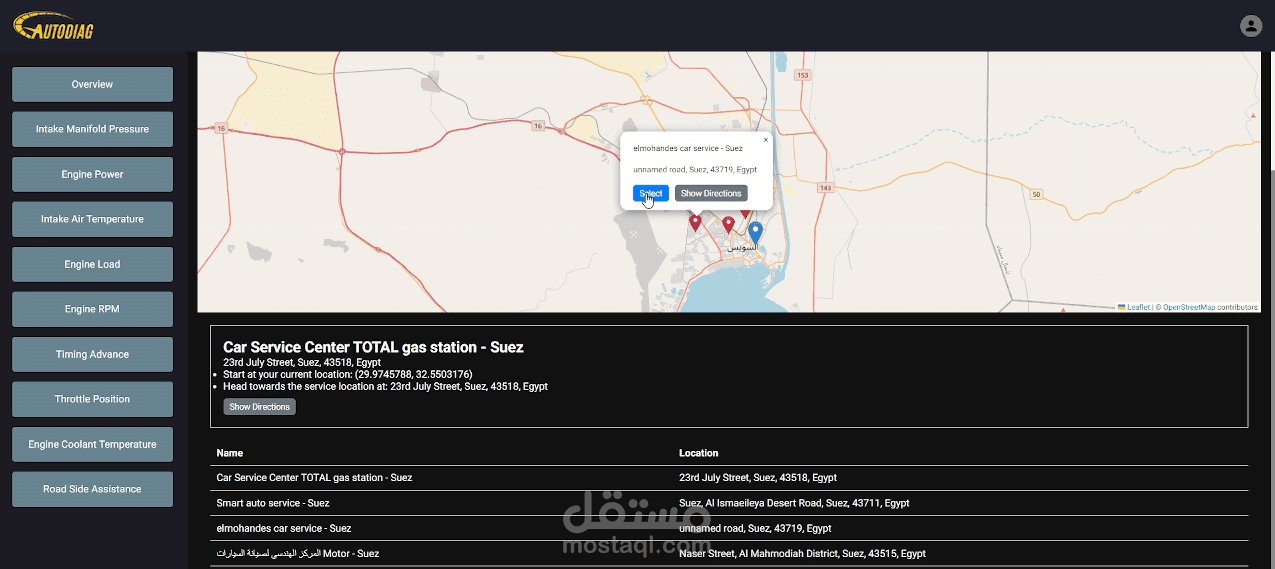This screenshot has width=1275, height=569.
Task: Click the Location column header
Action: [x=698, y=453]
